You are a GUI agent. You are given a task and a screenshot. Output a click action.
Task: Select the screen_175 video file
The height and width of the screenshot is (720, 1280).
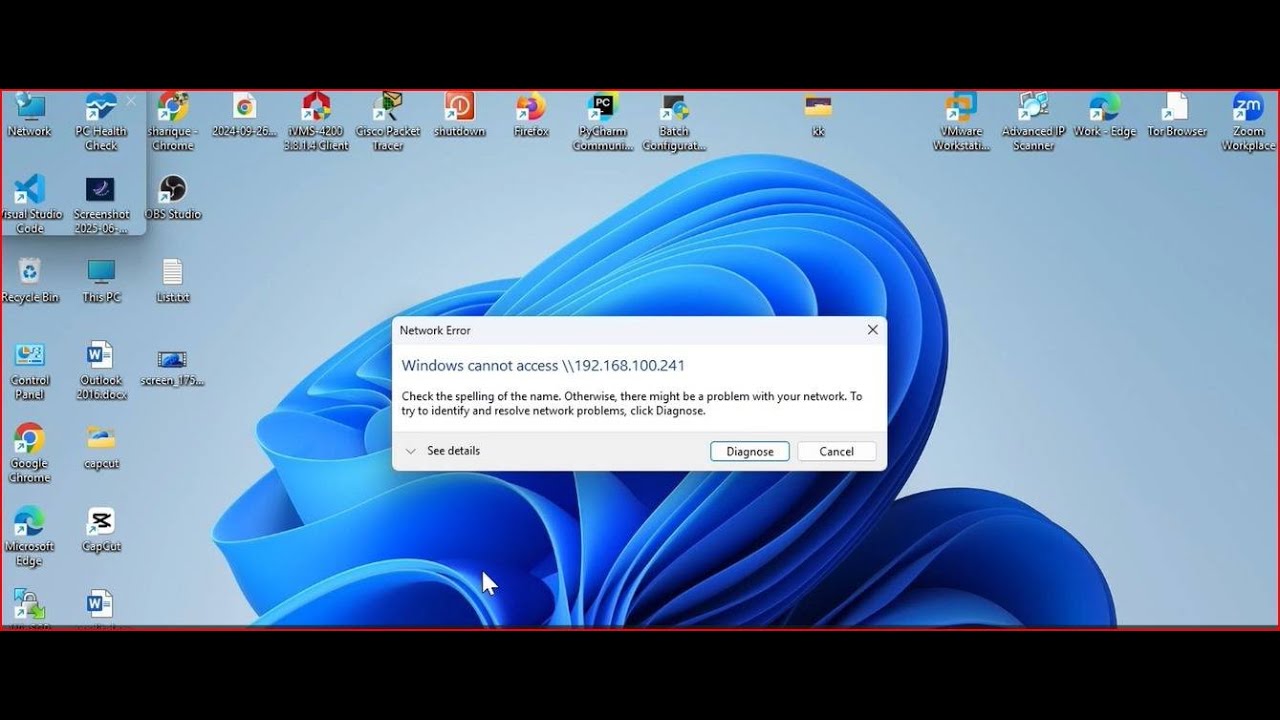pos(172,368)
